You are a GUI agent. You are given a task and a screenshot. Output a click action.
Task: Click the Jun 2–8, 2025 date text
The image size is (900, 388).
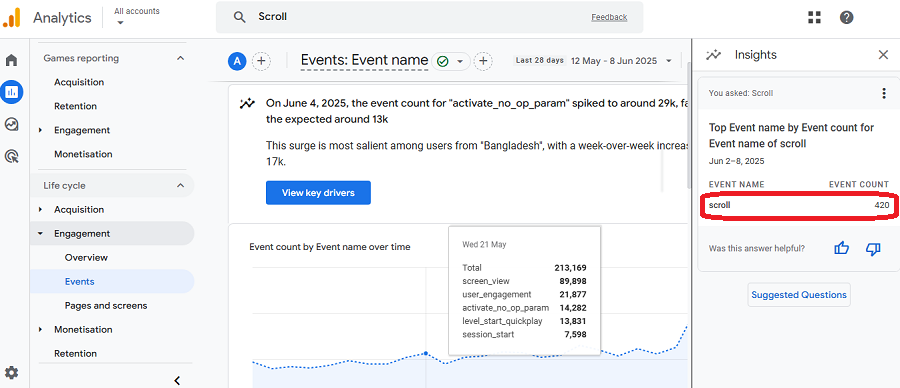(x=736, y=161)
